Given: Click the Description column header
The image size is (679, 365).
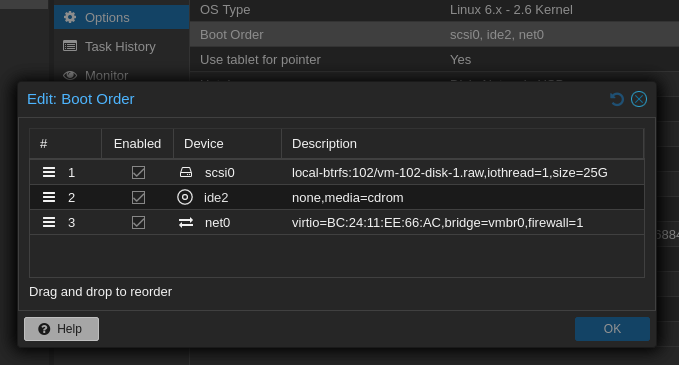Looking at the screenshot, I should click(x=462, y=144).
